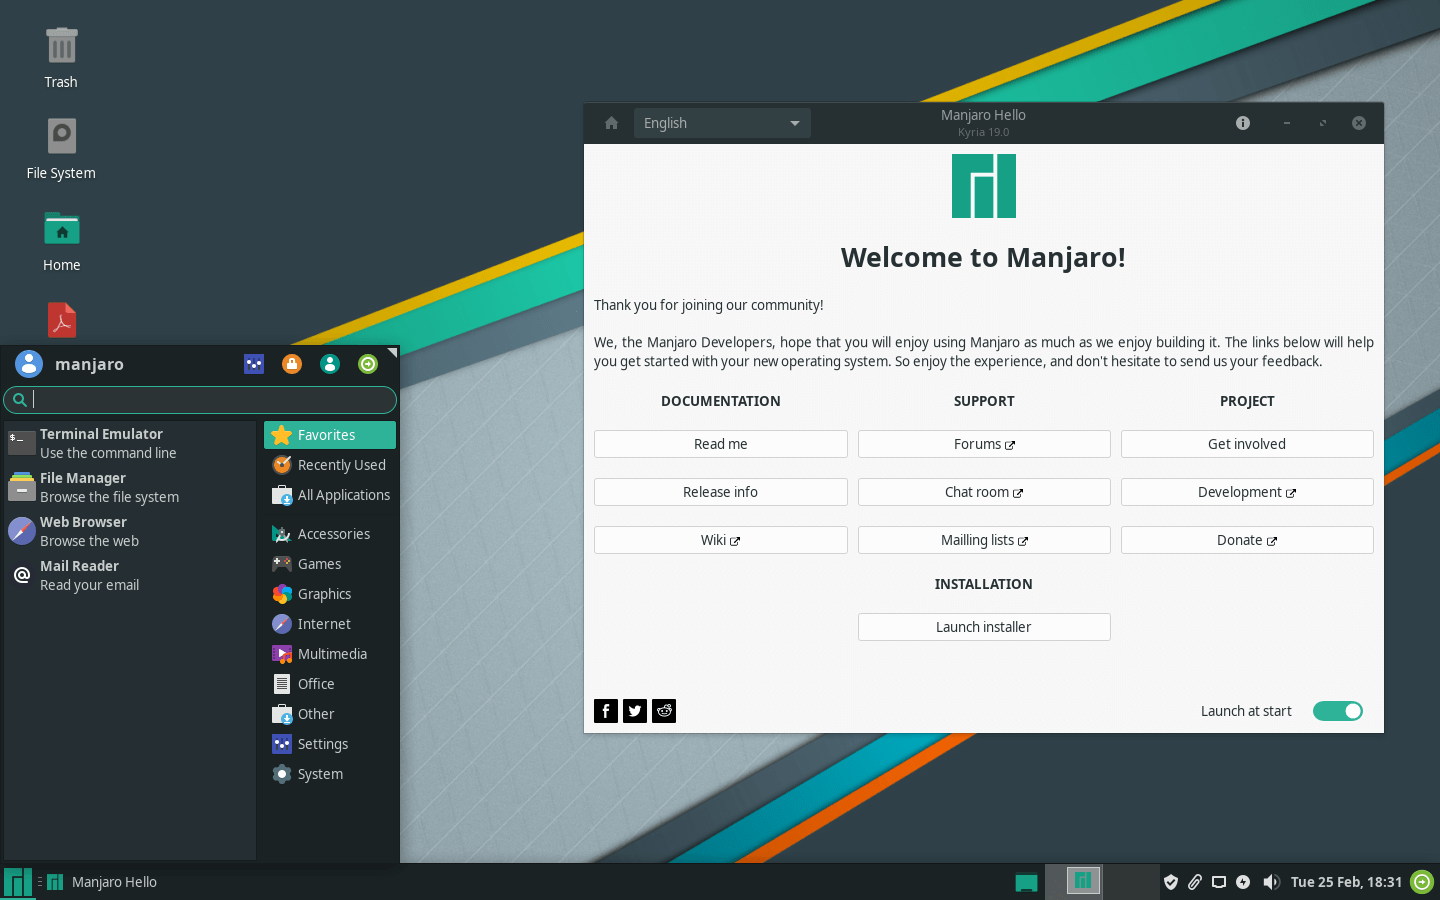Click the Get involved button
Viewport: 1440px width, 900px height.
coord(1247,444)
